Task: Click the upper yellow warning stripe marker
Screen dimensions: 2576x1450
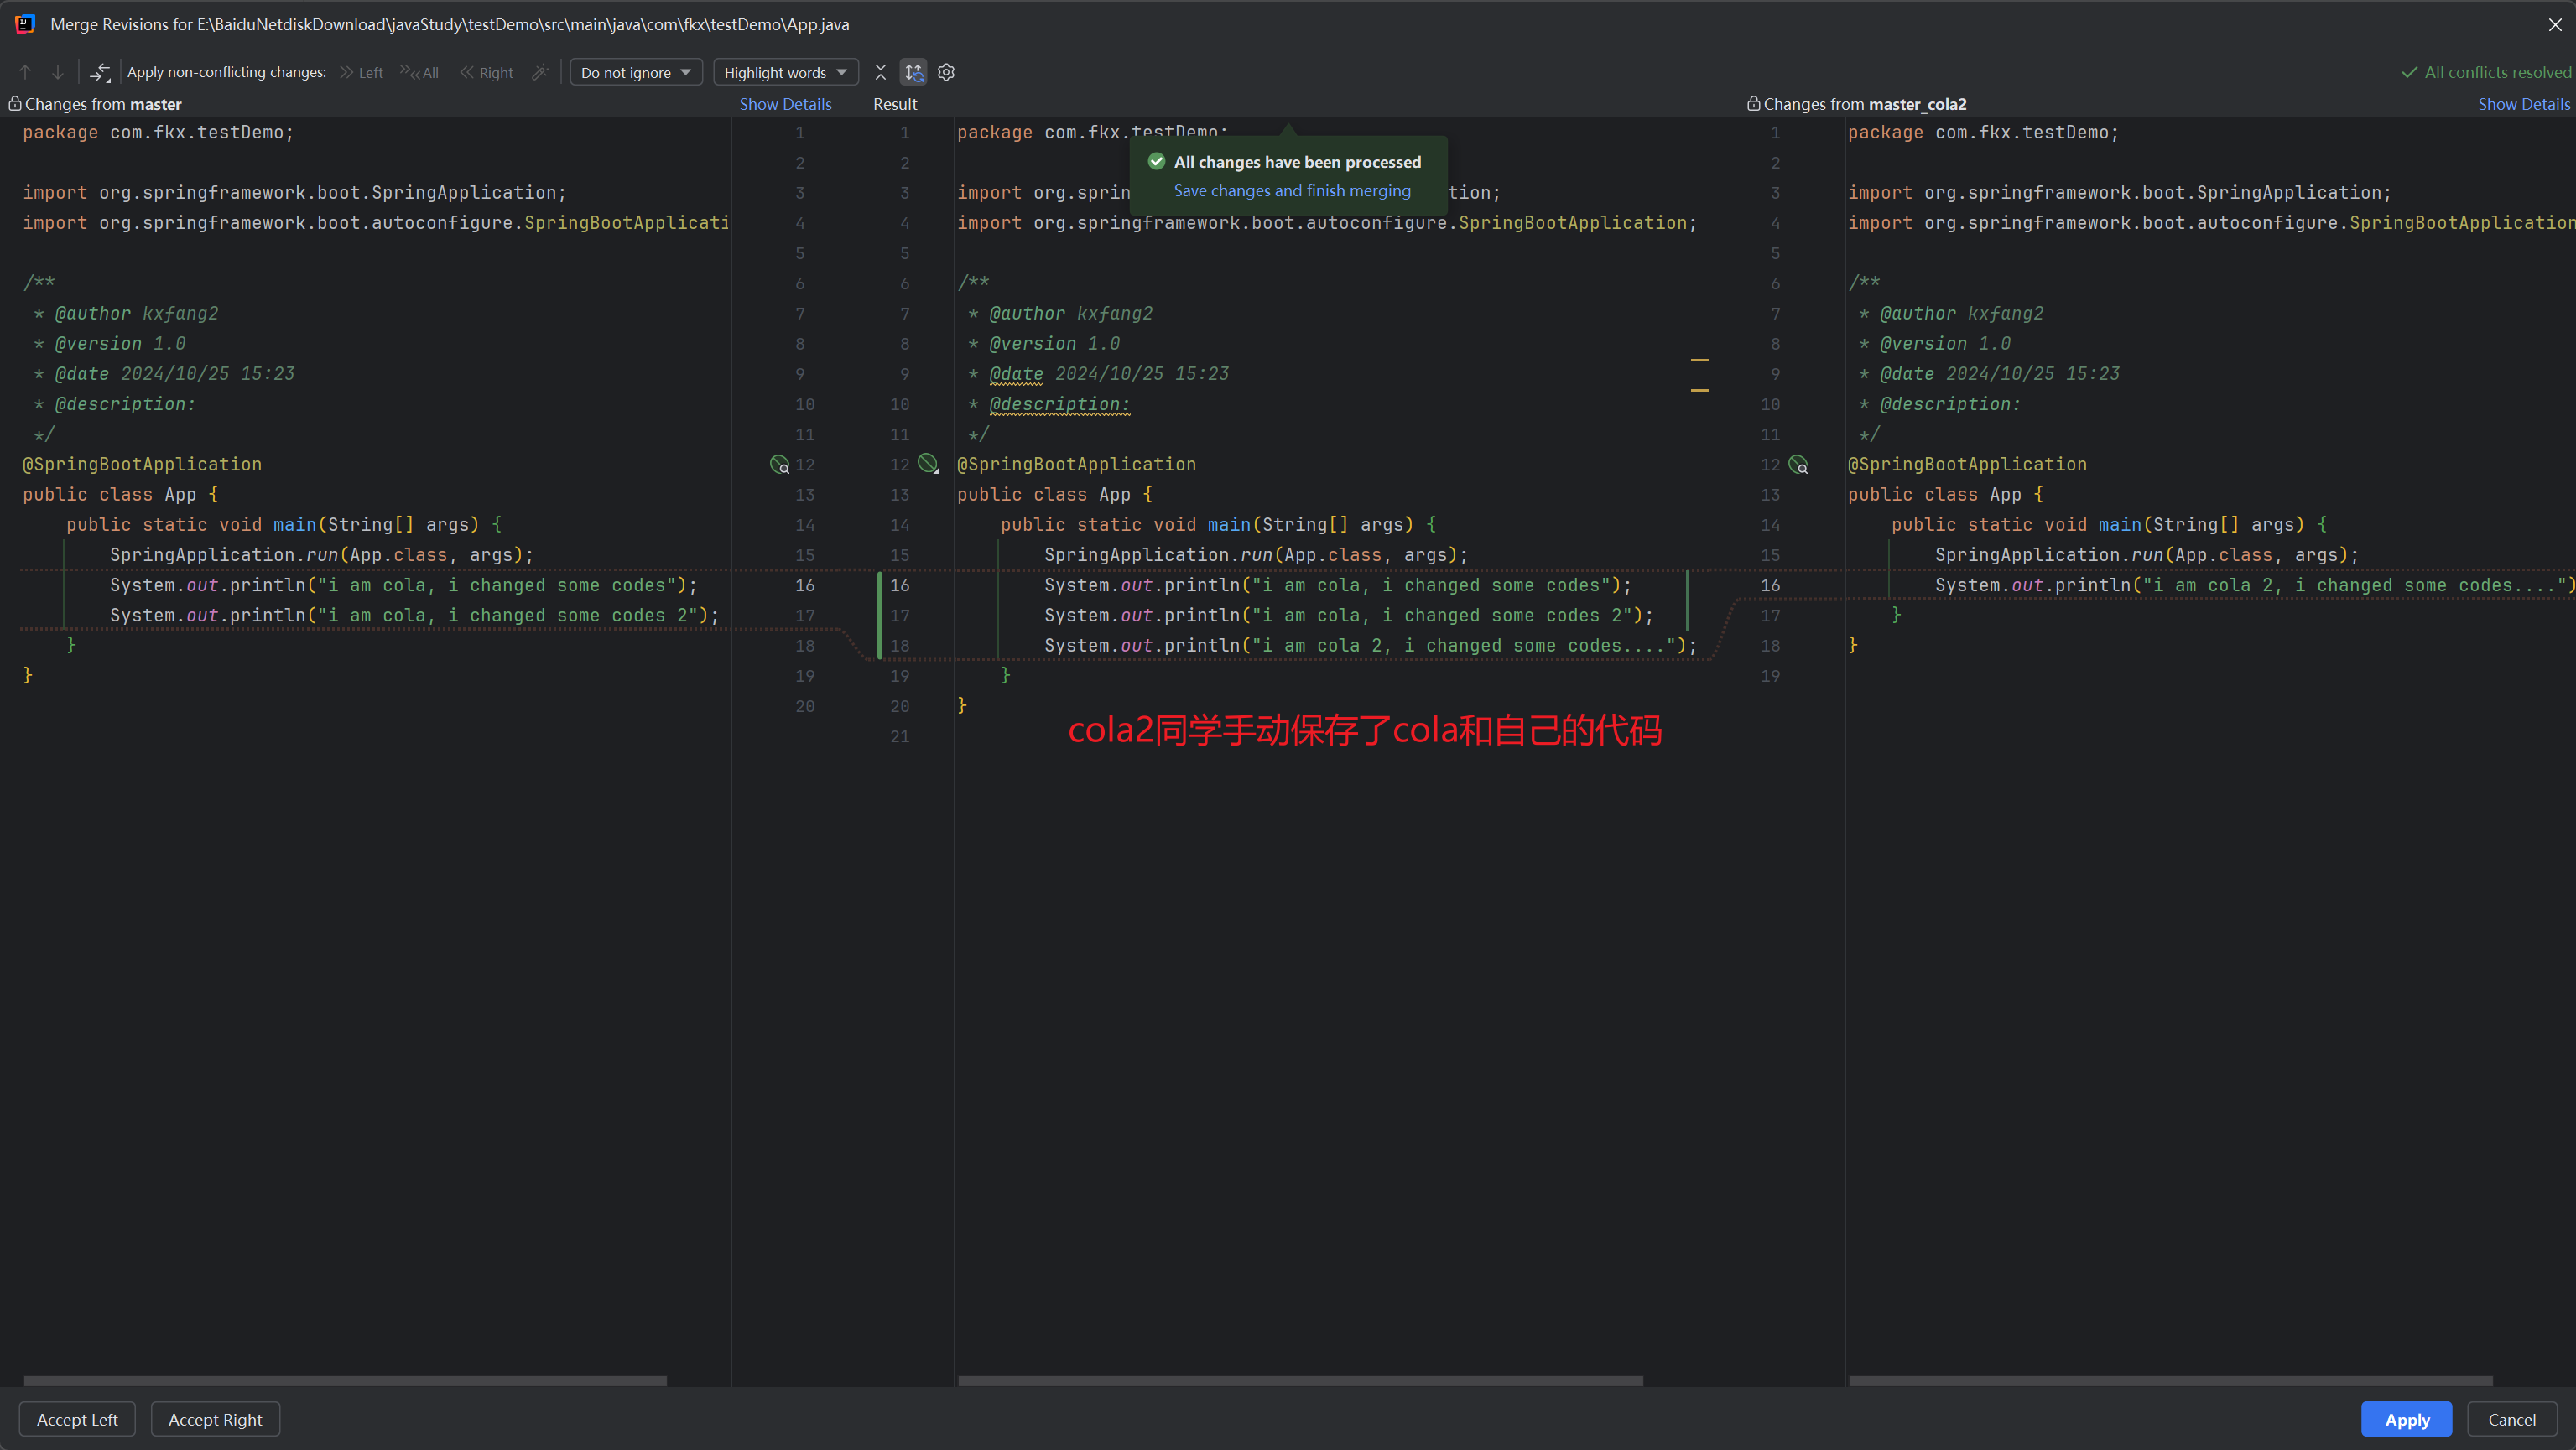Action: coord(1699,359)
